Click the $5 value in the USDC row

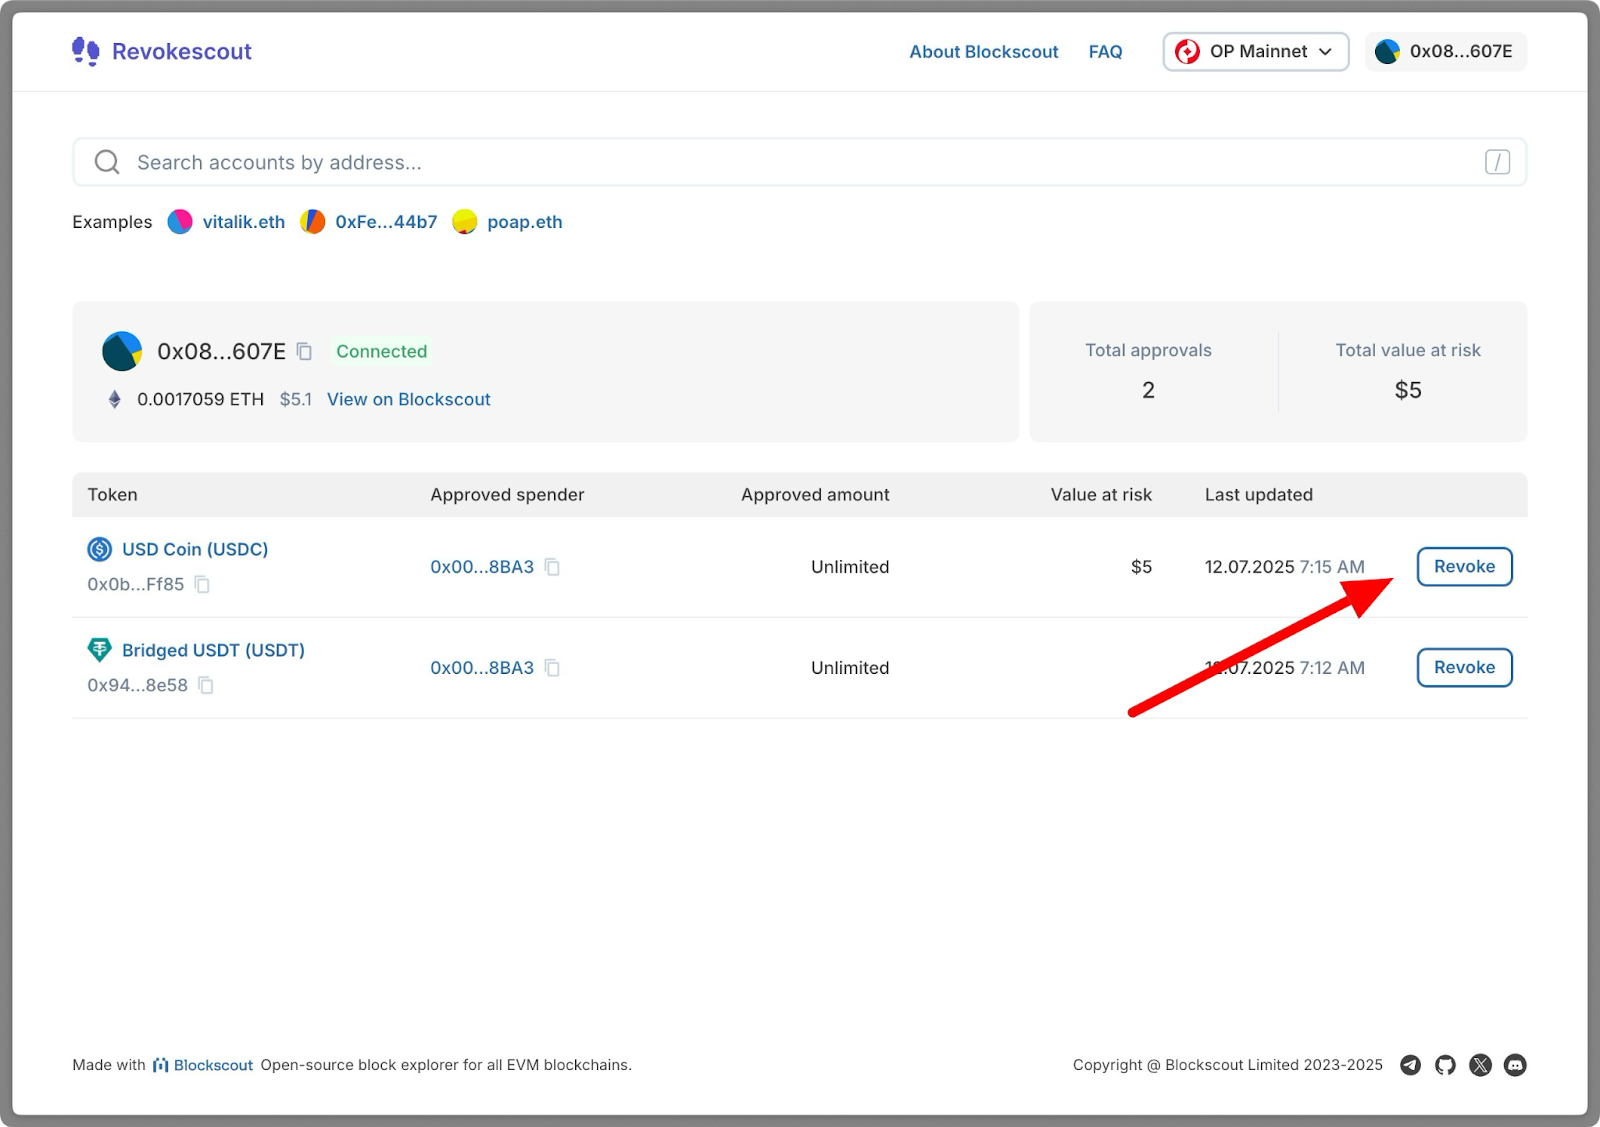(x=1141, y=567)
